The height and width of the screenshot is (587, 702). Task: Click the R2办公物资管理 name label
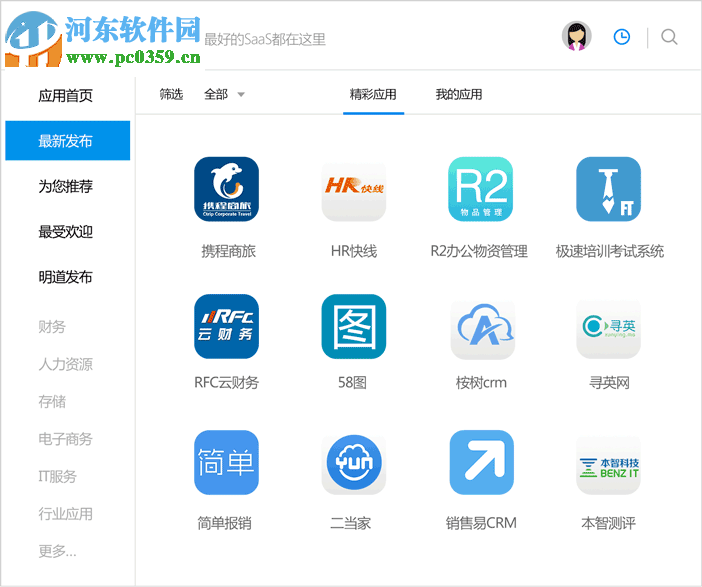coord(479,251)
